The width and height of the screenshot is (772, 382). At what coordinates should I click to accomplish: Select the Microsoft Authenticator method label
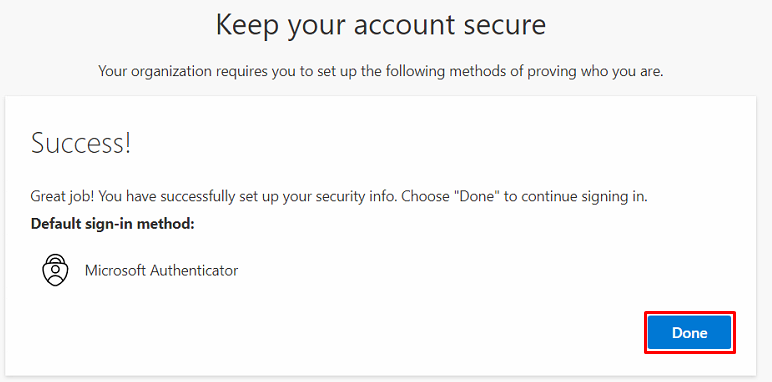click(161, 270)
